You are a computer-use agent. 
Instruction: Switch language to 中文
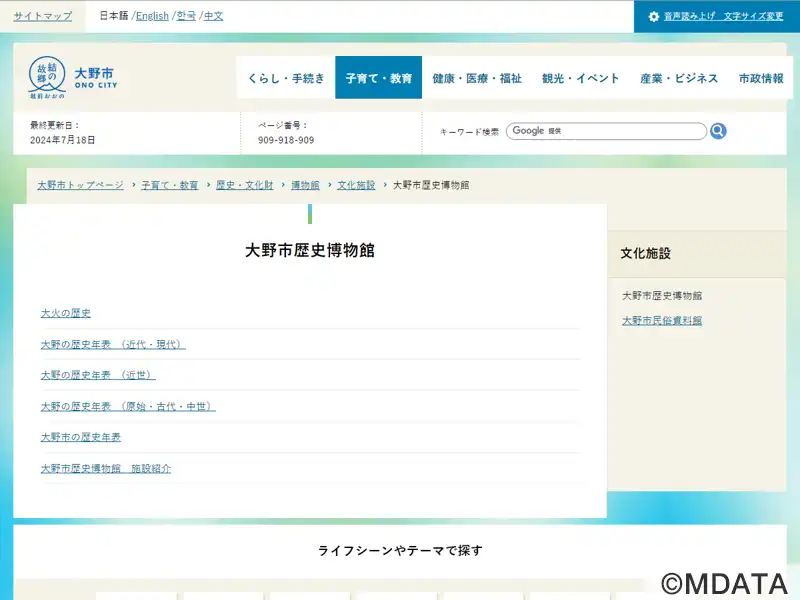213,16
